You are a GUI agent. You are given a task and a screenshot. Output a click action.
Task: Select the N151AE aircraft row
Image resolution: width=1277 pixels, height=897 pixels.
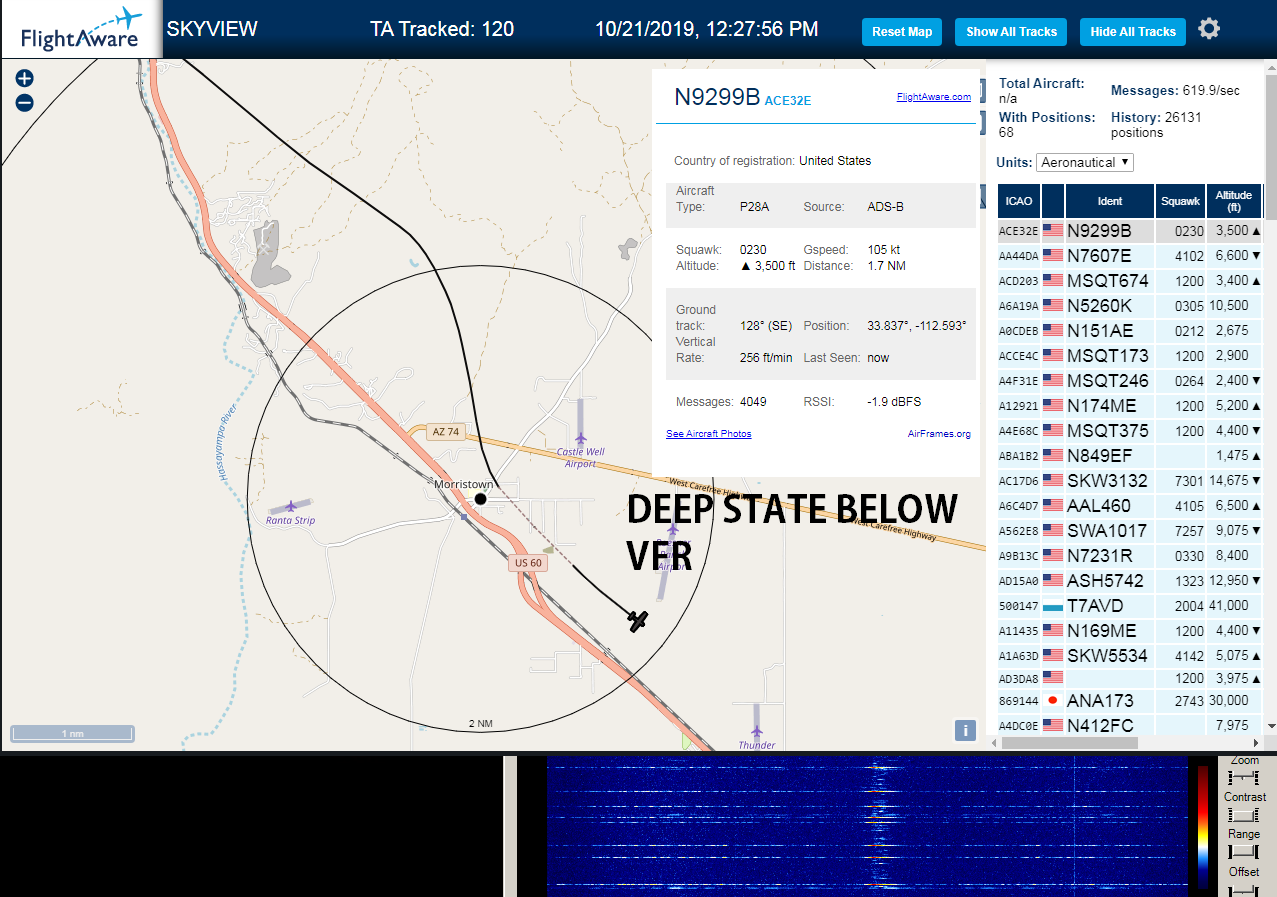click(x=1130, y=331)
